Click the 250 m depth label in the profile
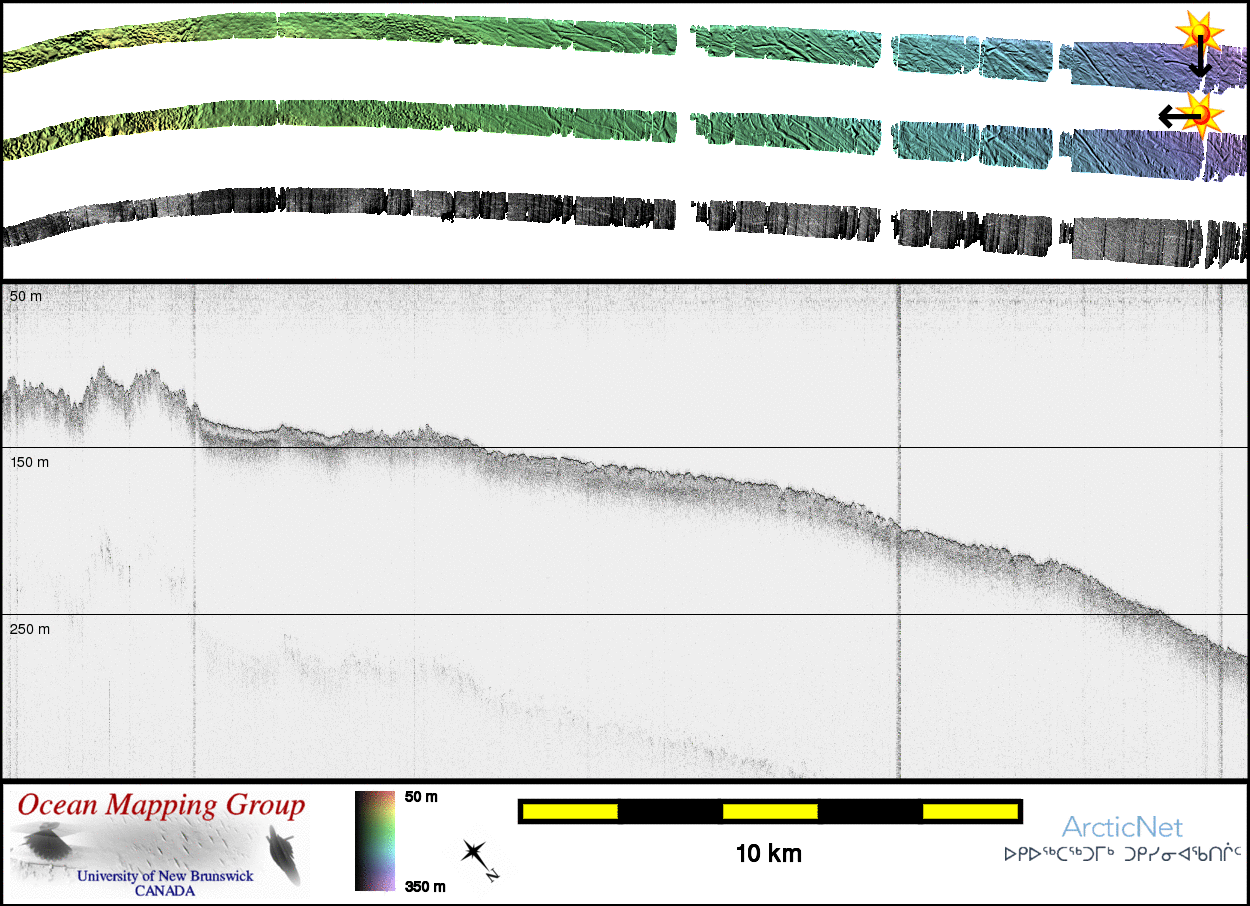The height and width of the screenshot is (906, 1250). pyautogui.click(x=30, y=629)
